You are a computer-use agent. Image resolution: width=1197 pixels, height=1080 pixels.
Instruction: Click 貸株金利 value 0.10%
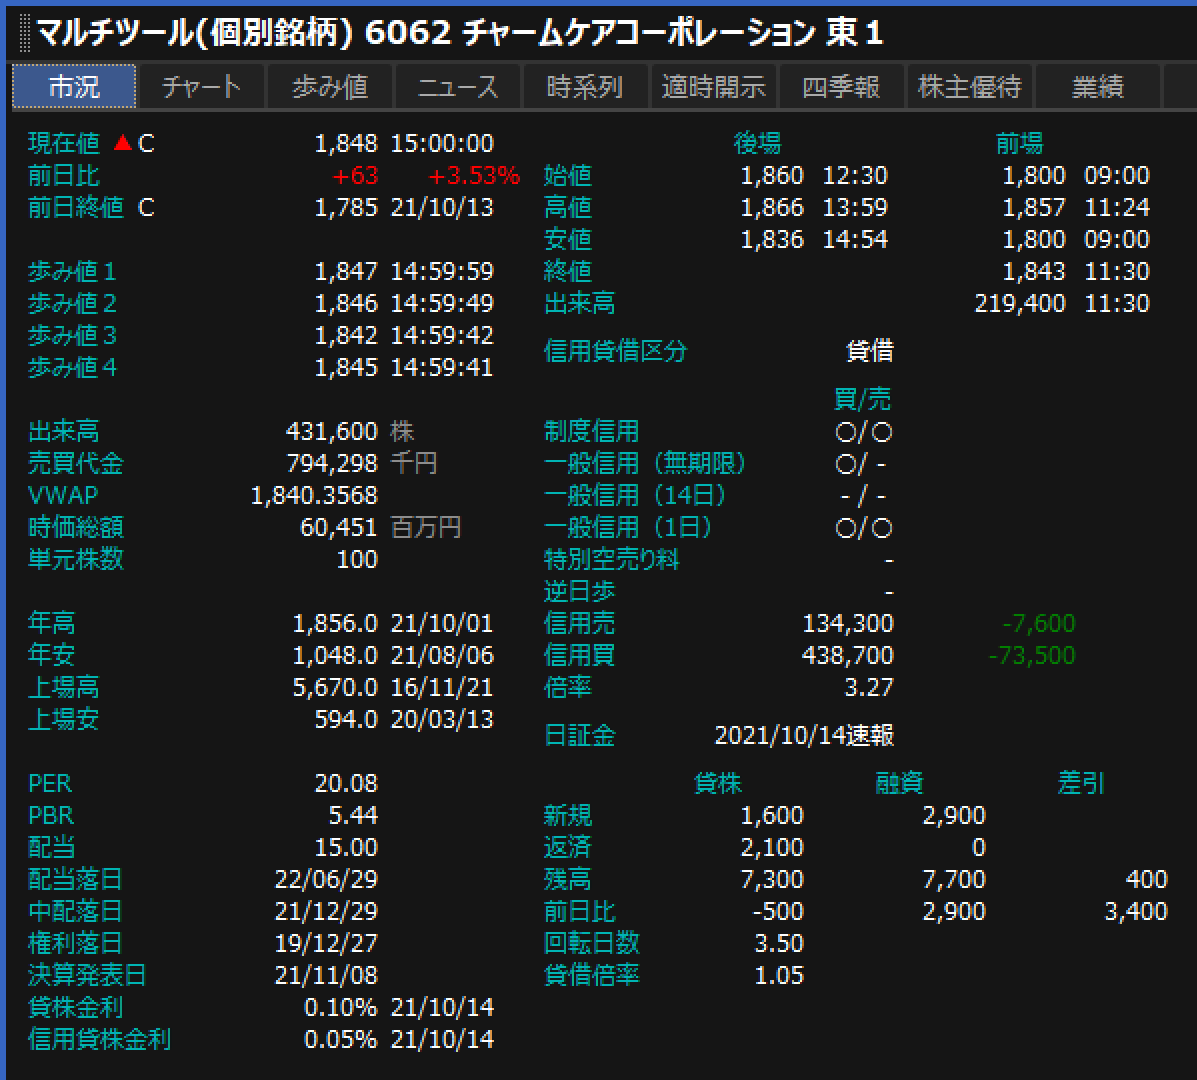pyautogui.click(x=340, y=1007)
